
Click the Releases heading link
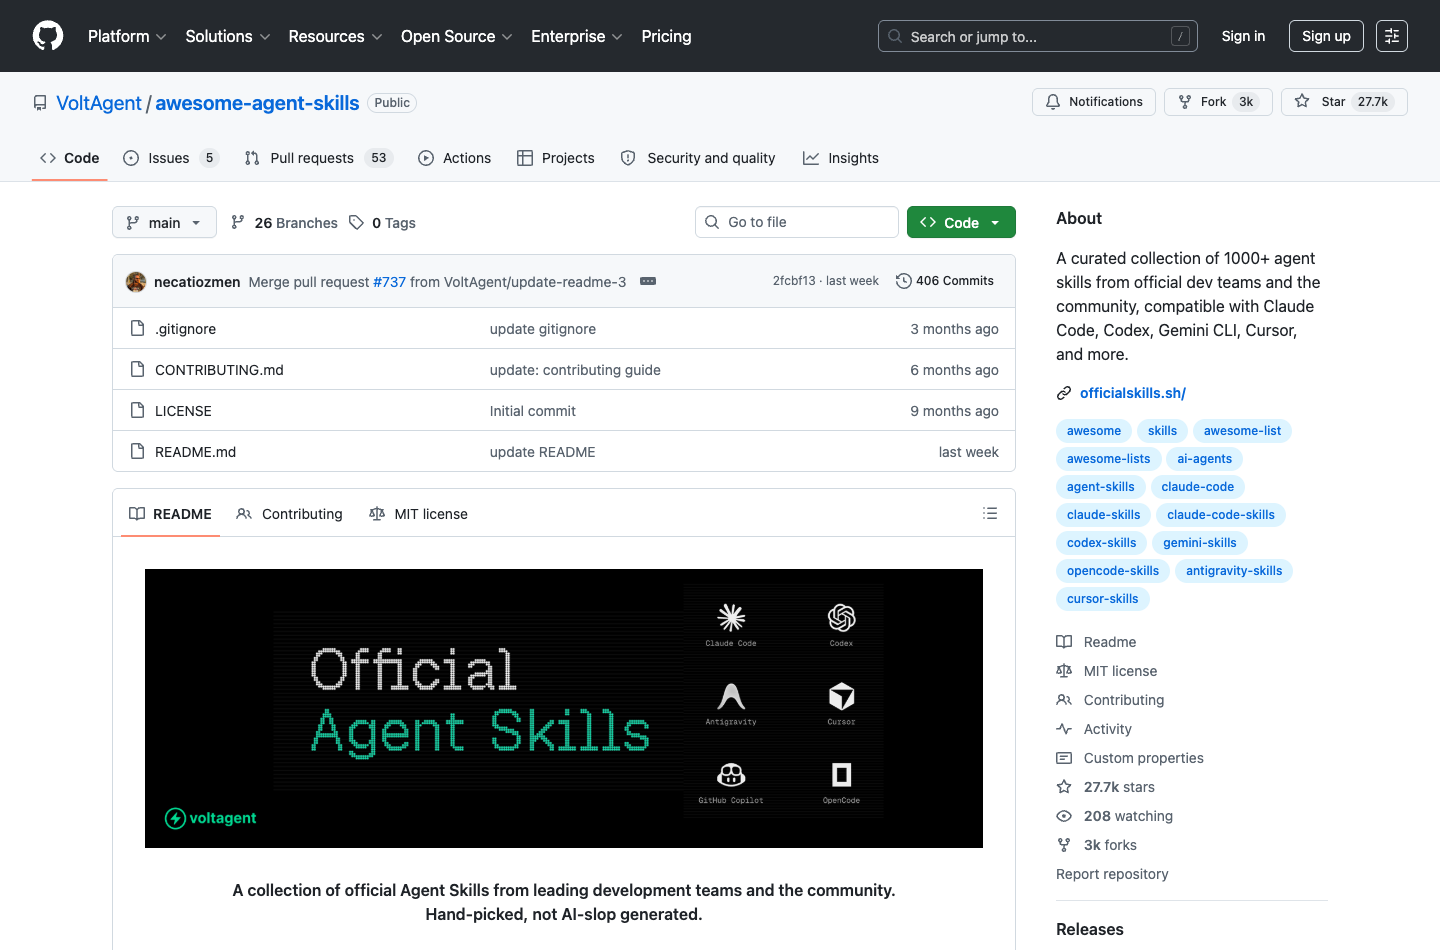[x=1090, y=929]
